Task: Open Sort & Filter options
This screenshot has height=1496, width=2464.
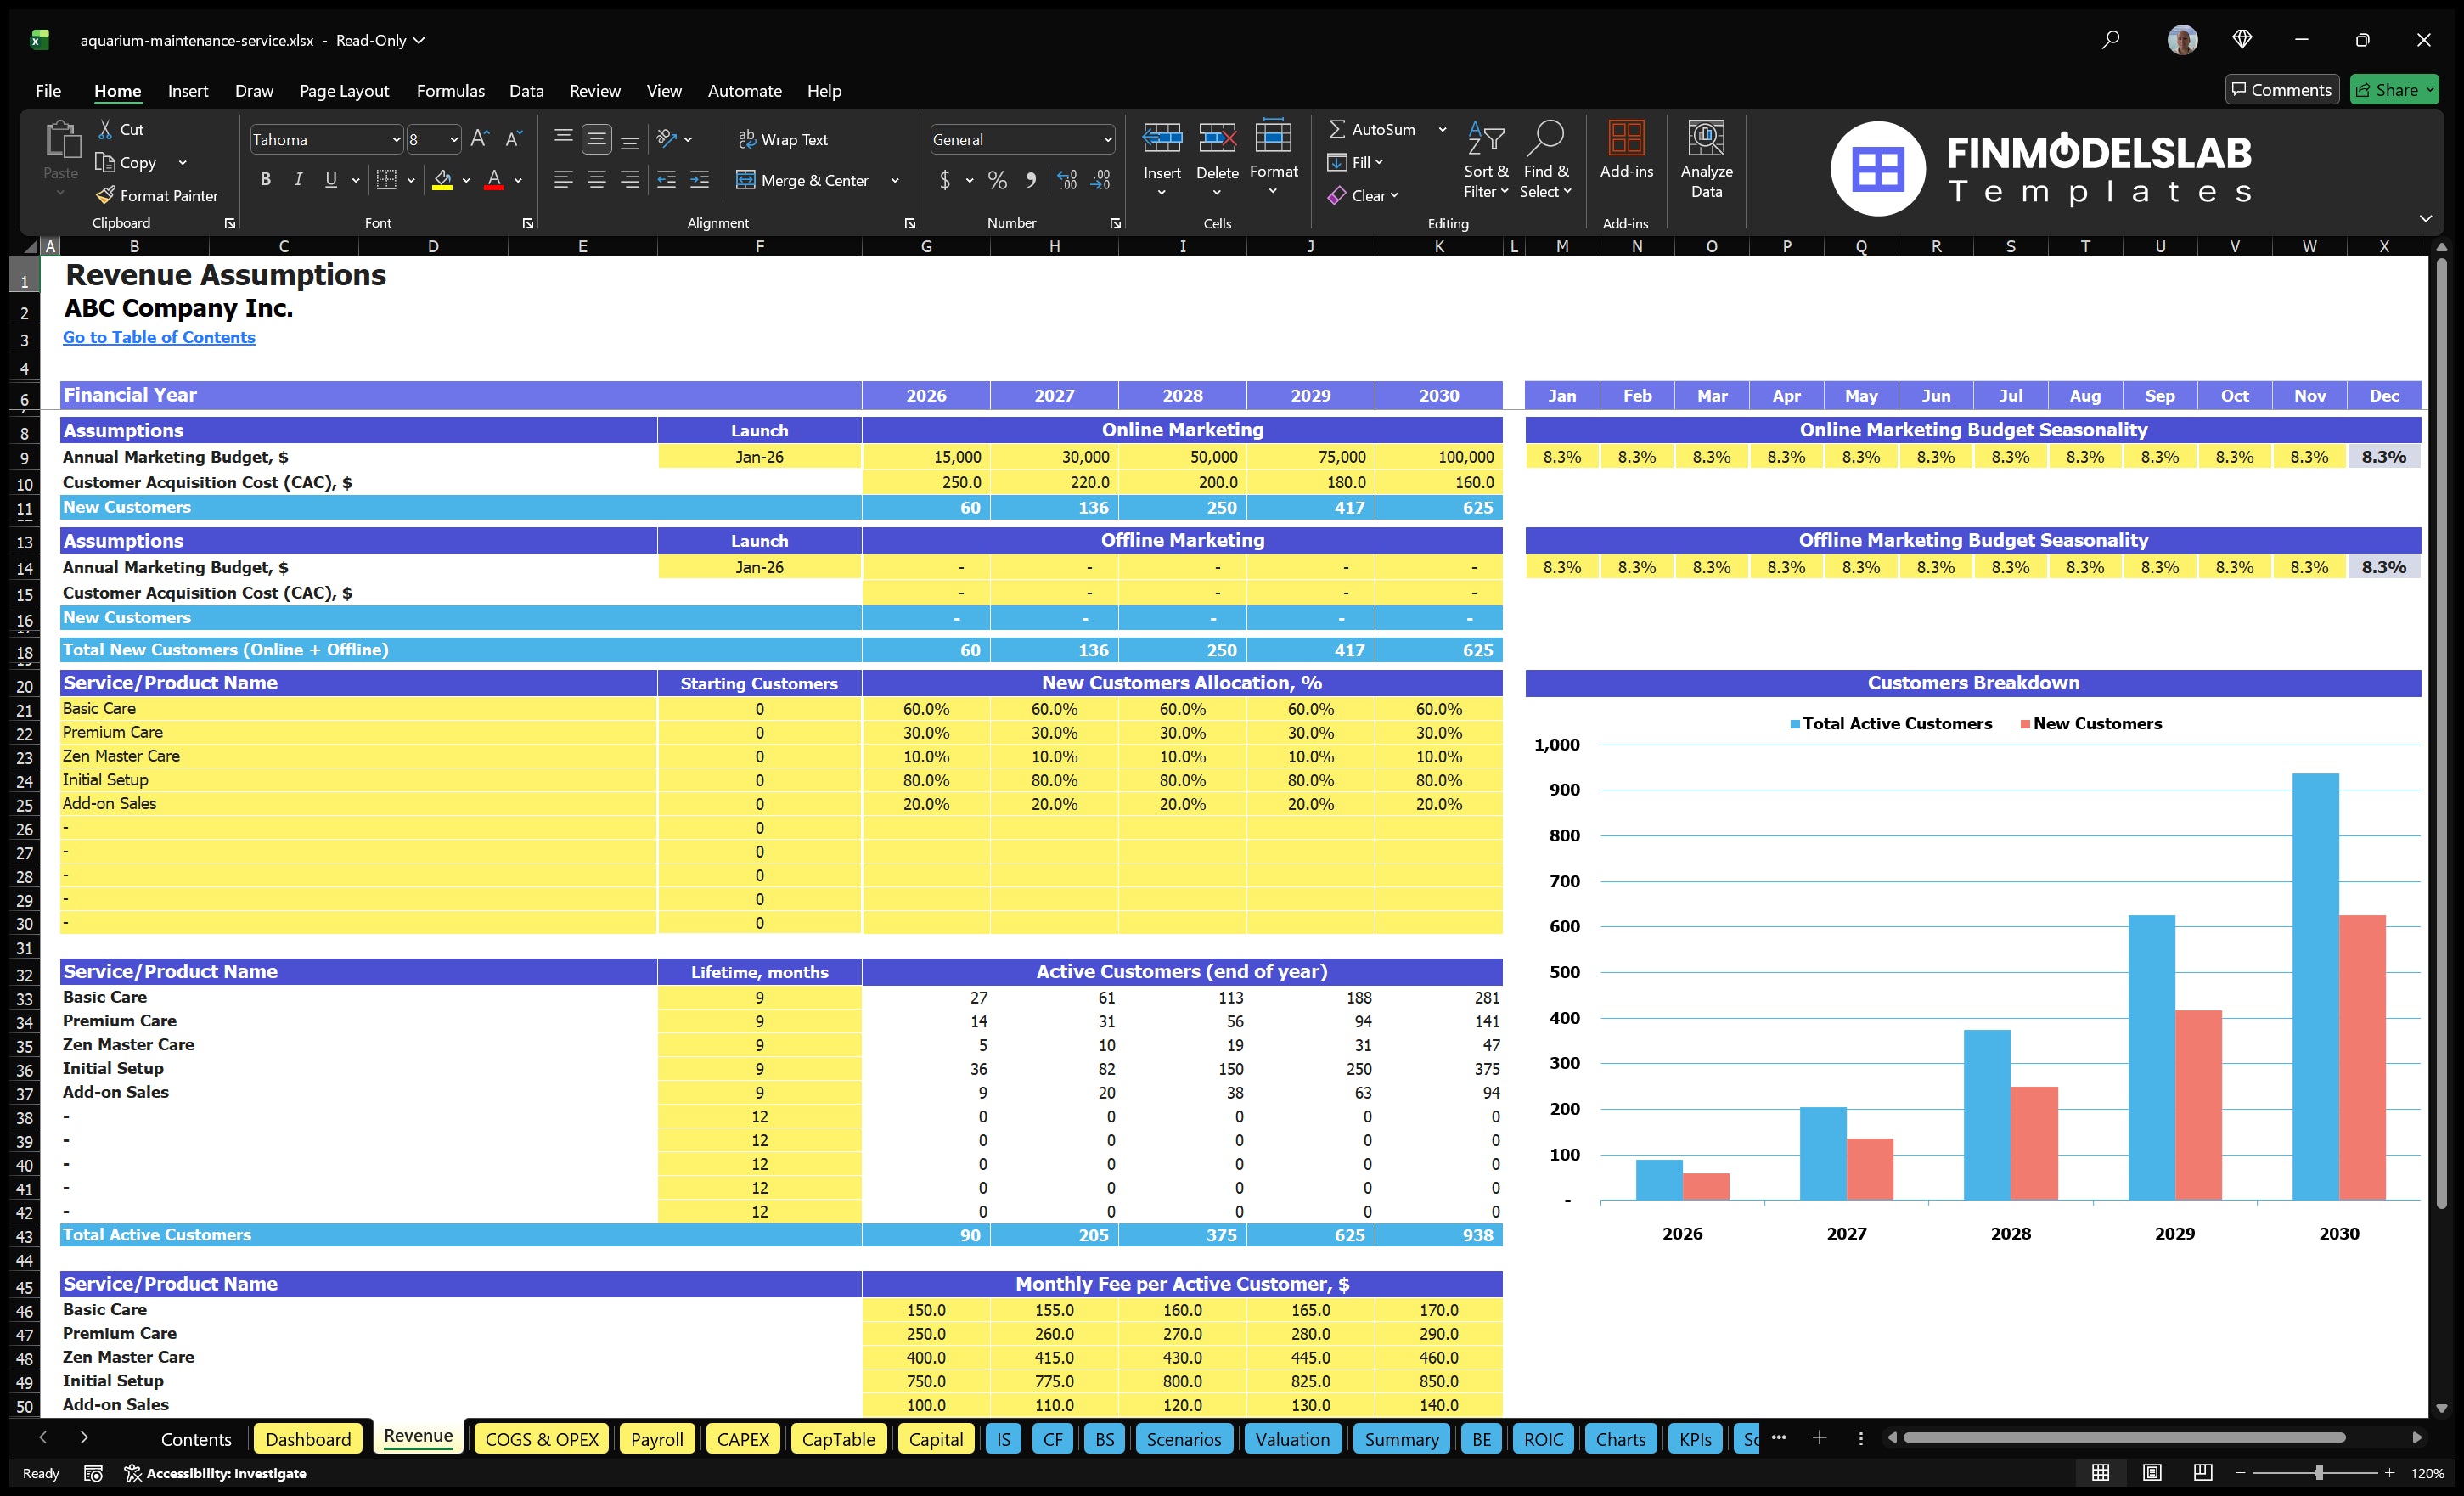Action: tap(1486, 160)
